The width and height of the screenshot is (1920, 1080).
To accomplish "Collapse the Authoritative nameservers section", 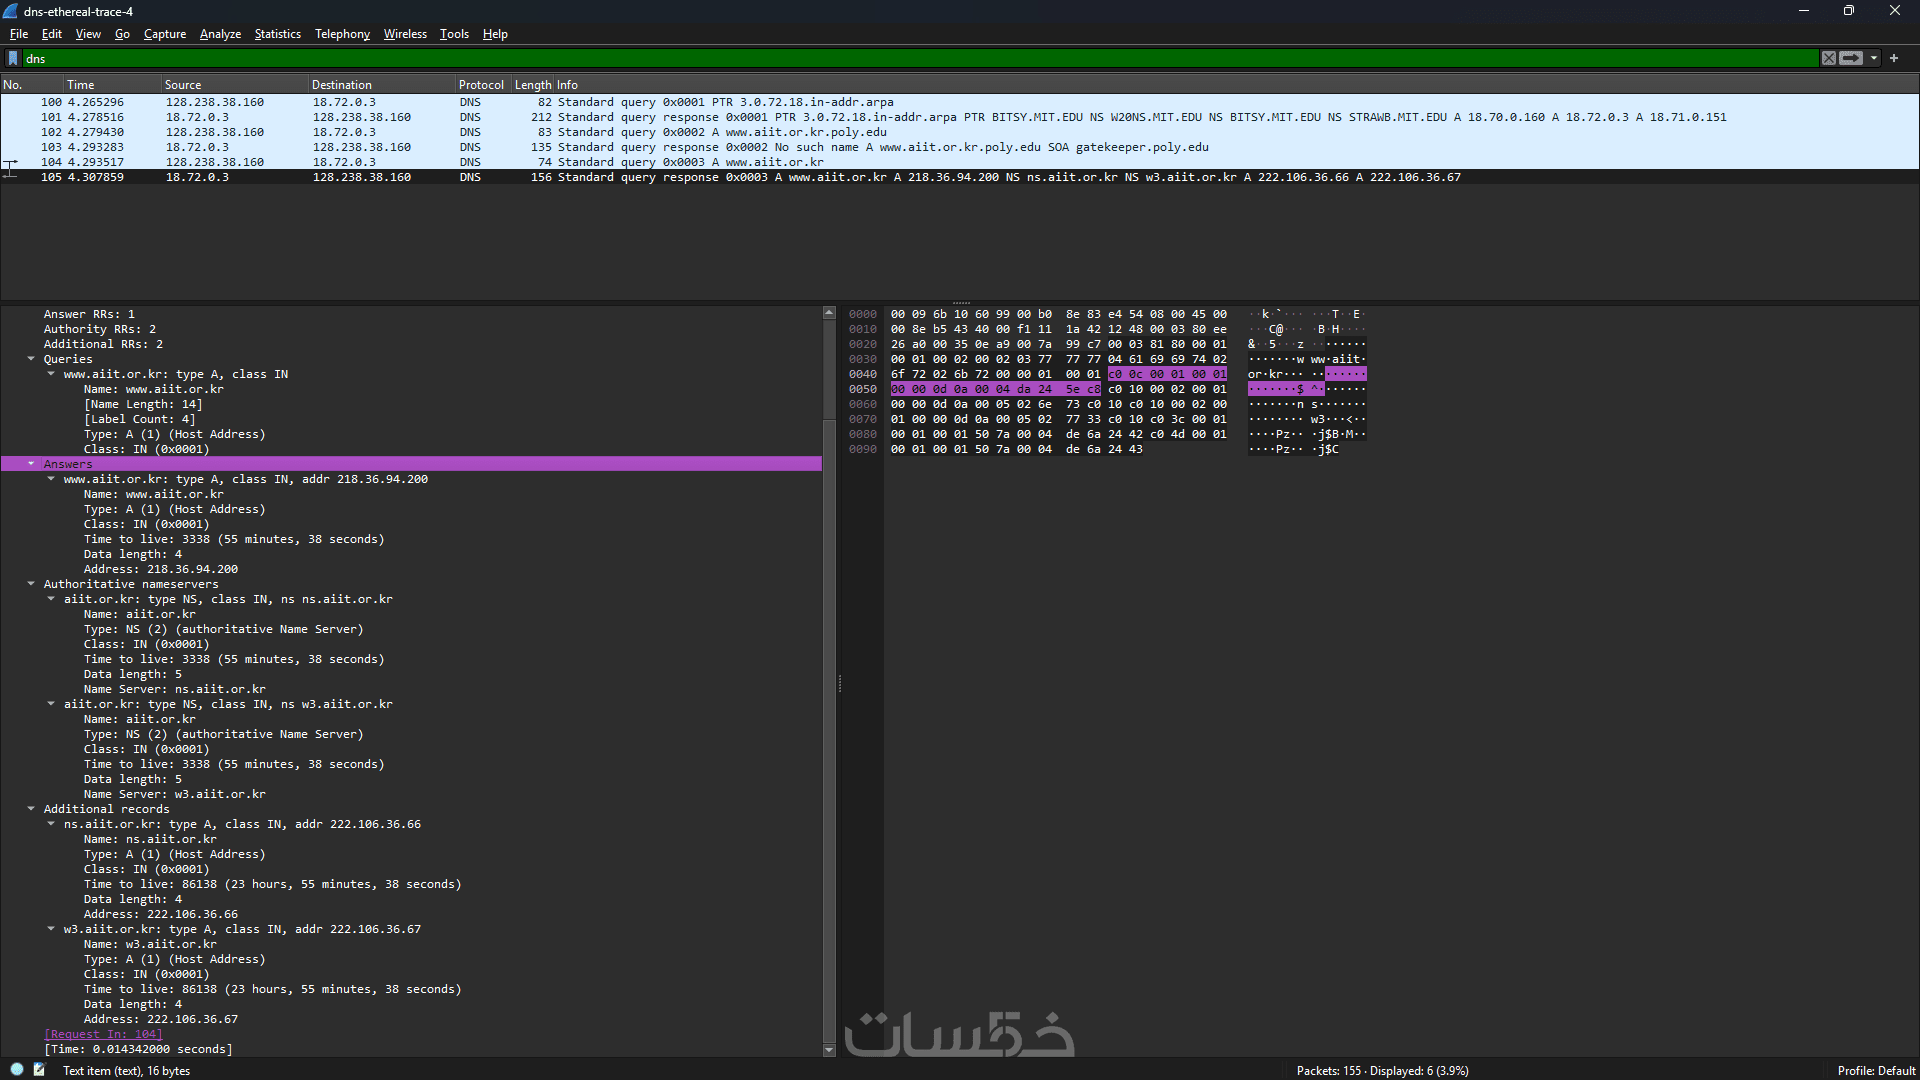I will click(31, 584).
